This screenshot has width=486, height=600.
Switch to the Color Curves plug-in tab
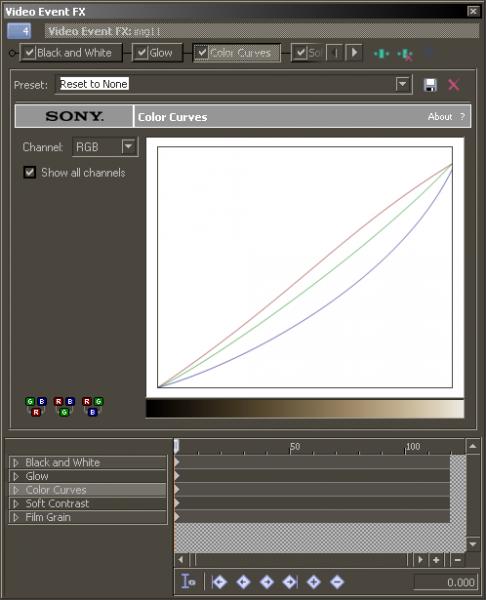tap(236, 53)
